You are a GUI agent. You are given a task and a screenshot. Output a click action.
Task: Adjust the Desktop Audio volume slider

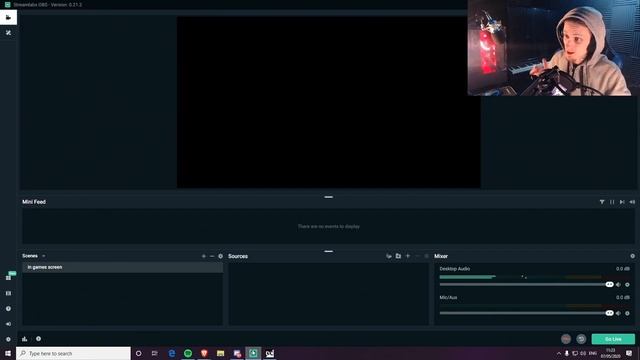point(527,284)
